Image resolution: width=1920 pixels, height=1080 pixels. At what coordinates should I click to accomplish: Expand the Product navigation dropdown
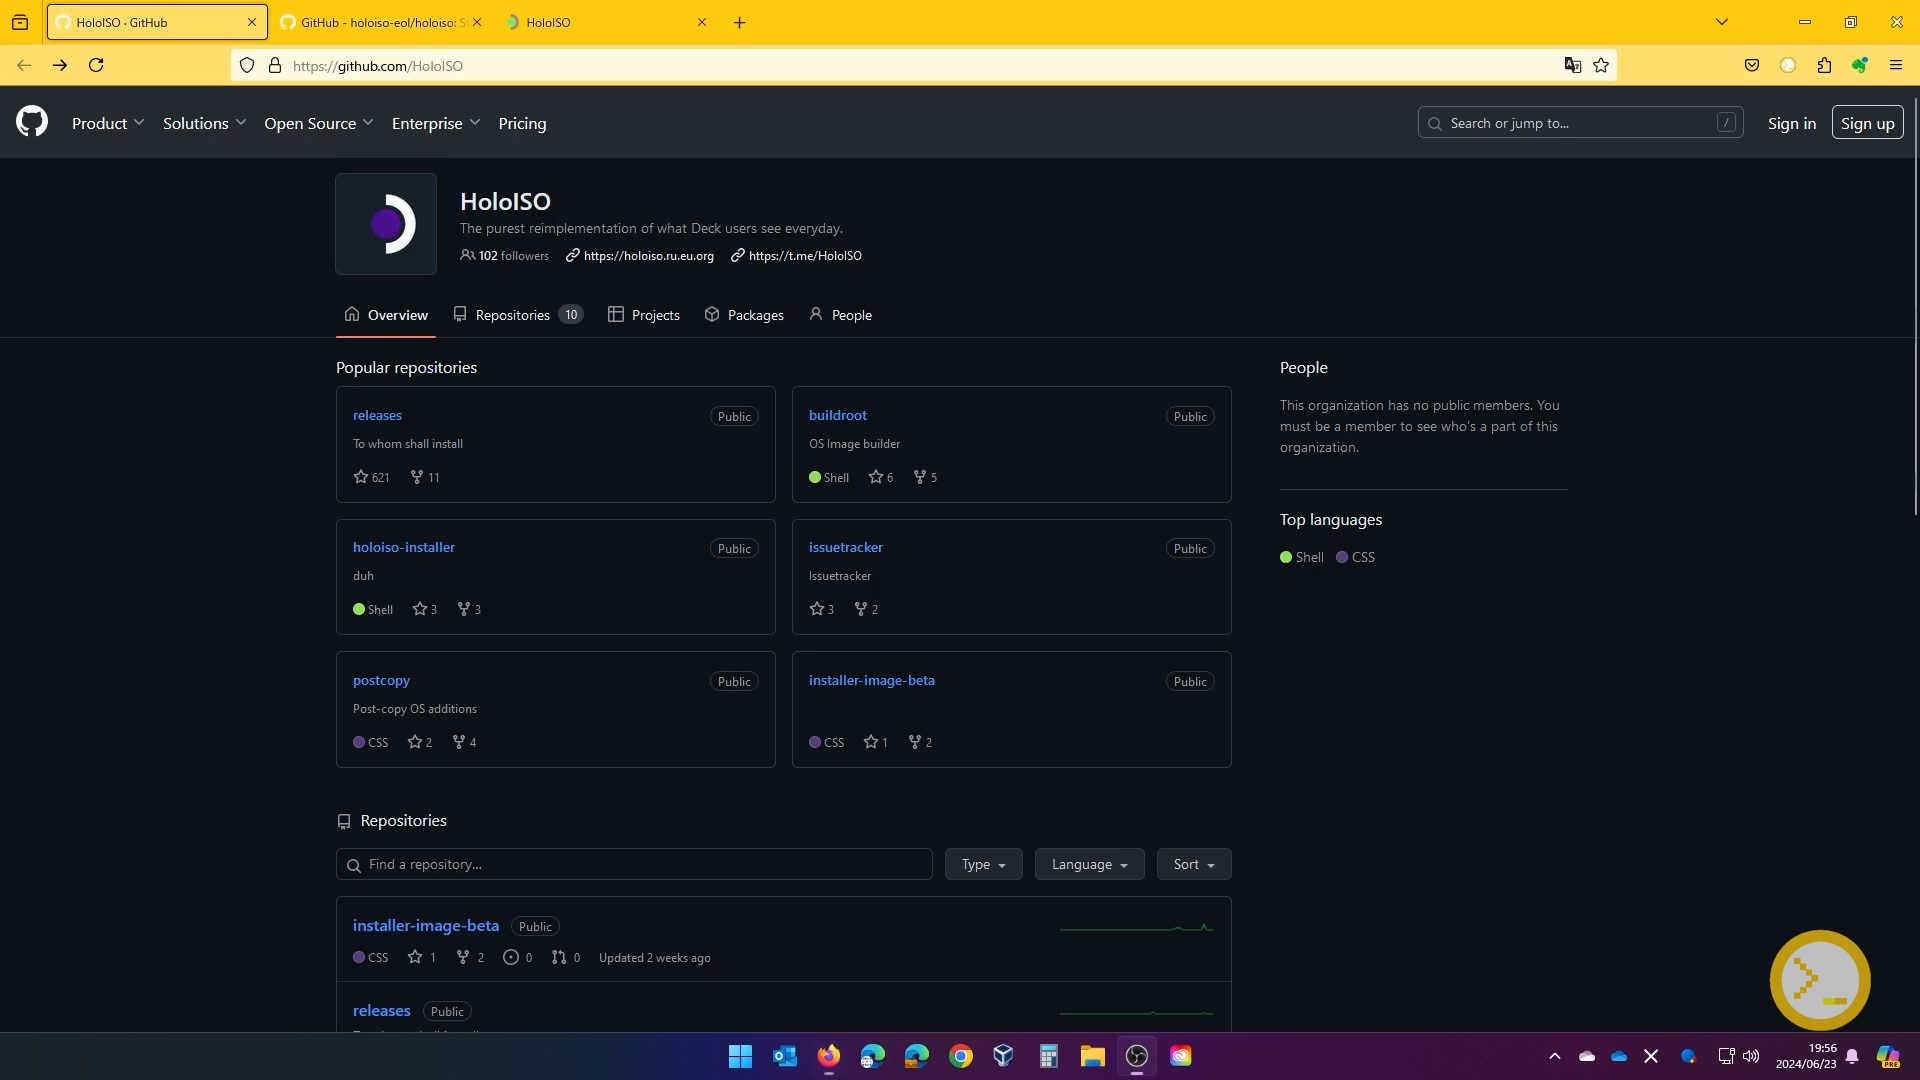point(108,123)
